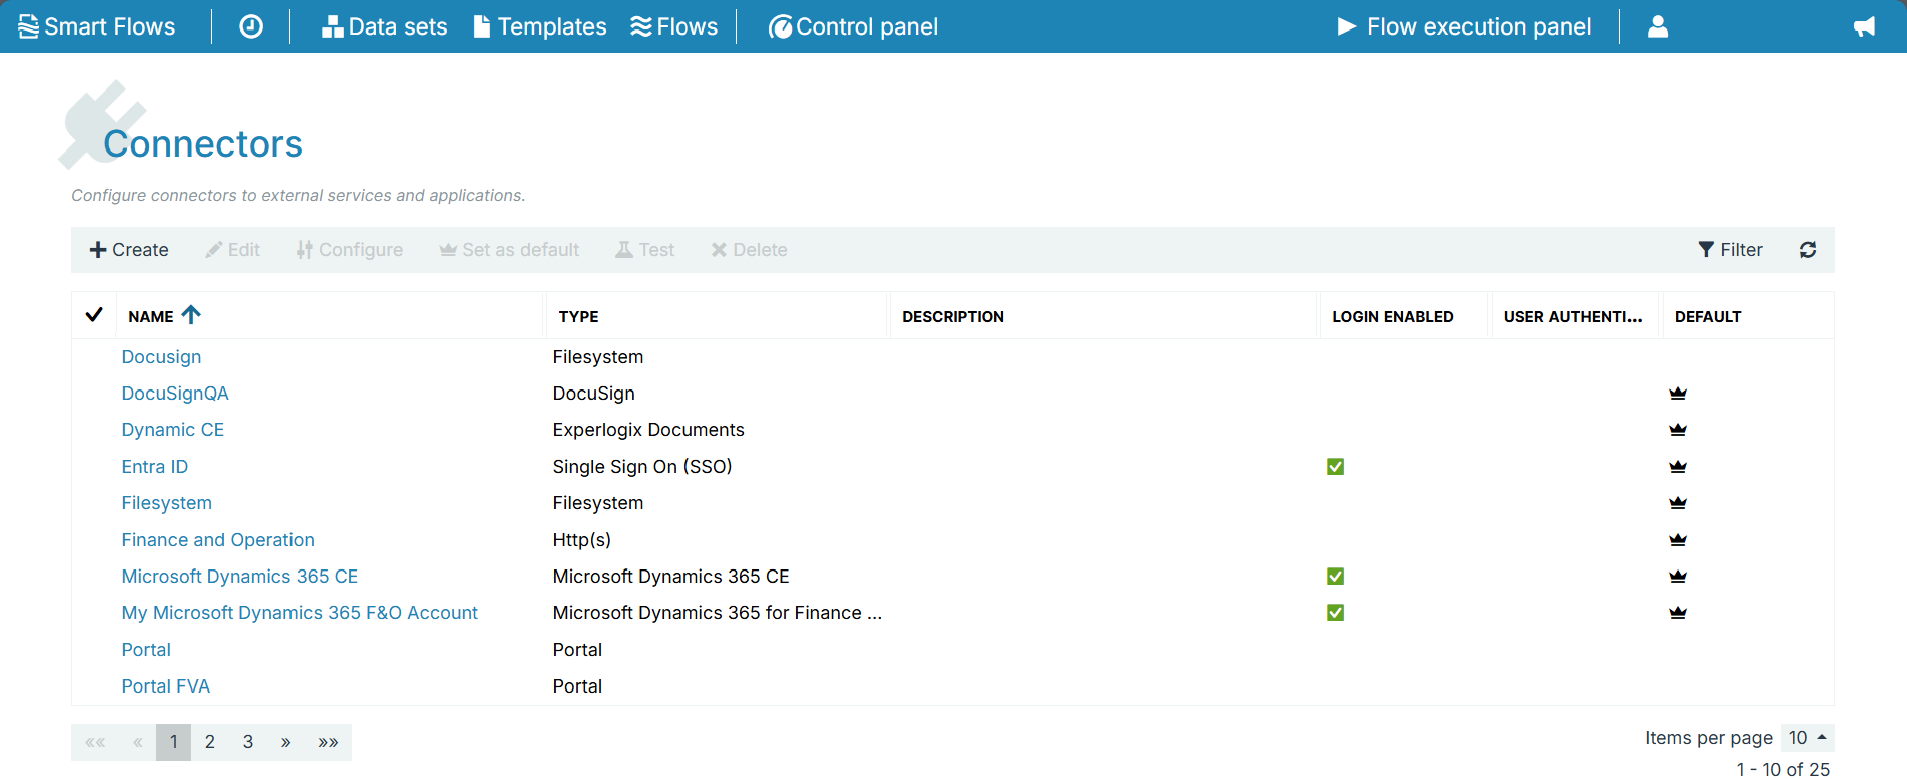This screenshot has height=779, width=1907.
Task: Click the Configure toolbar button
Action: 350,250
